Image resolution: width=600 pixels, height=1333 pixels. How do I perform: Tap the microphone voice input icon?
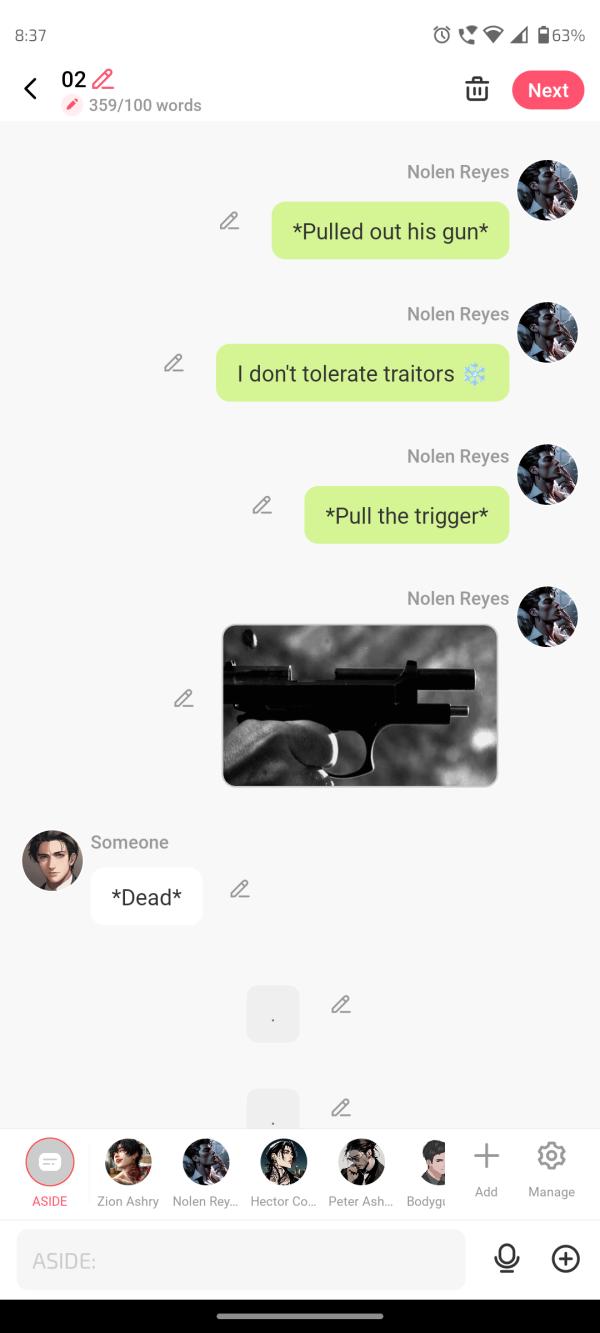[x=507, y=1259]
